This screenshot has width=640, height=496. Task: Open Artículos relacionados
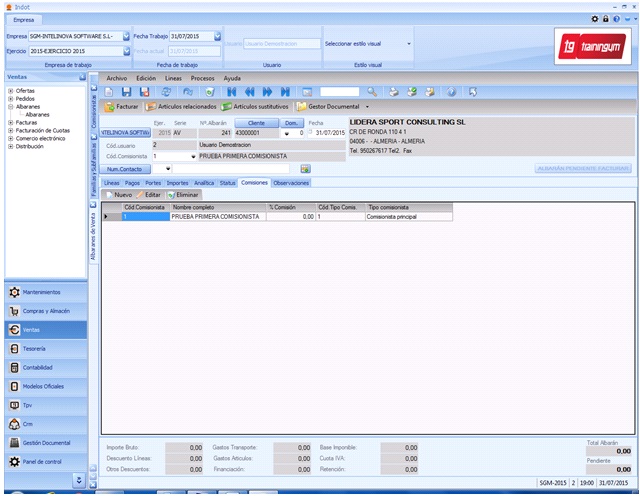tap(182, 105)
